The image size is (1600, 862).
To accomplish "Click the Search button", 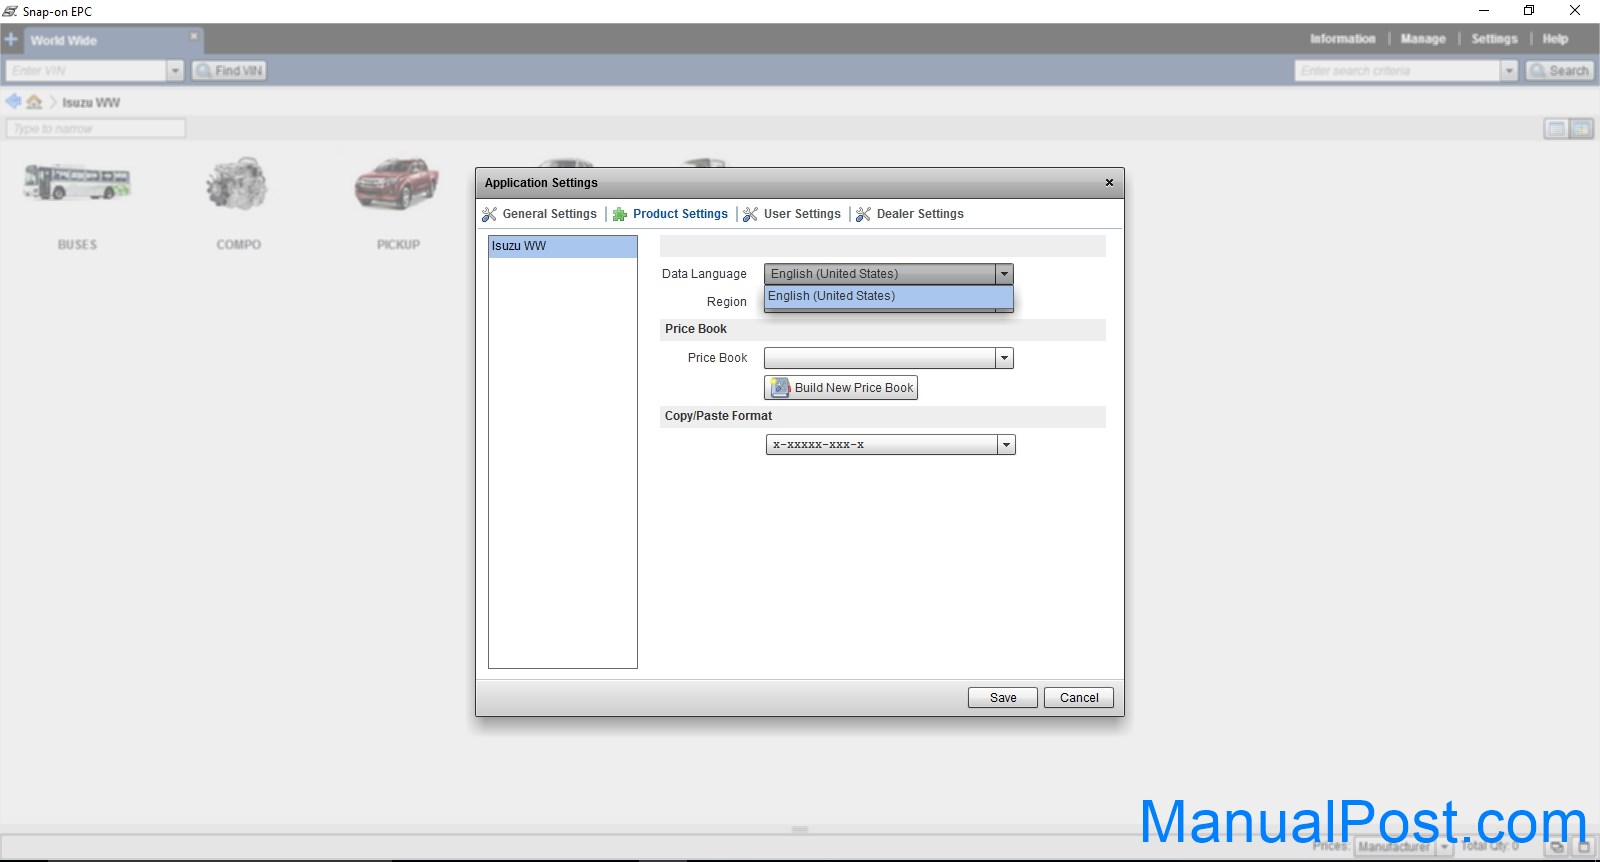I will [x=1559, y=71].
